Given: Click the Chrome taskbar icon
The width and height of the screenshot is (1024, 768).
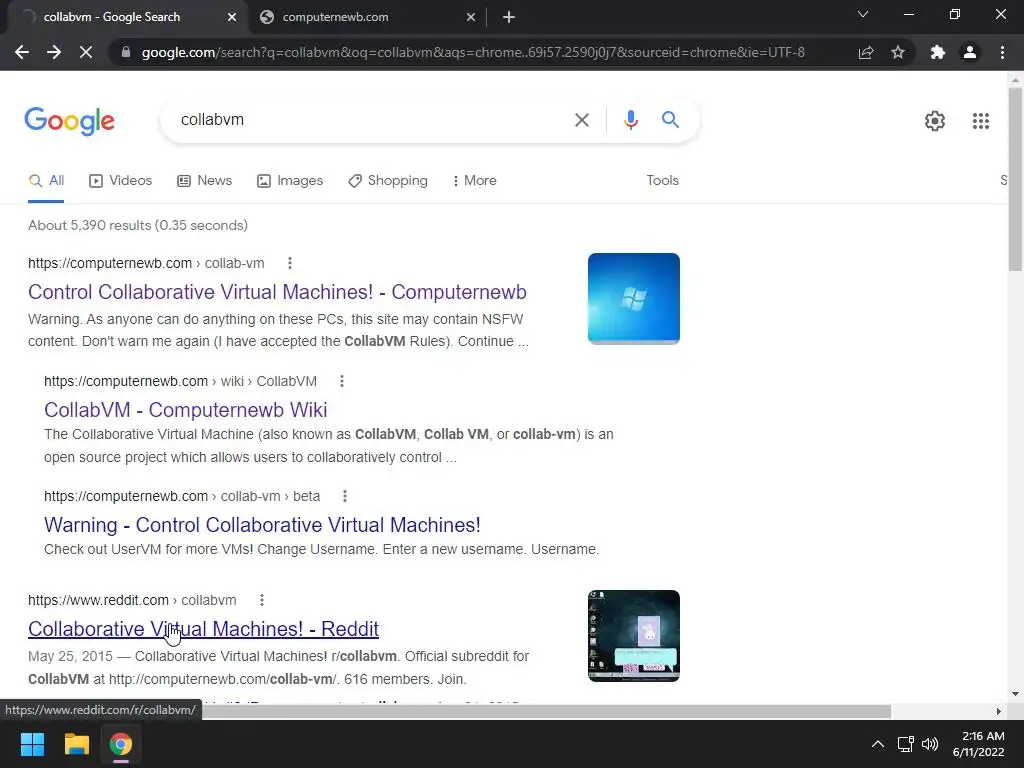Looking at the screenshot, I should tap(121, 744).
